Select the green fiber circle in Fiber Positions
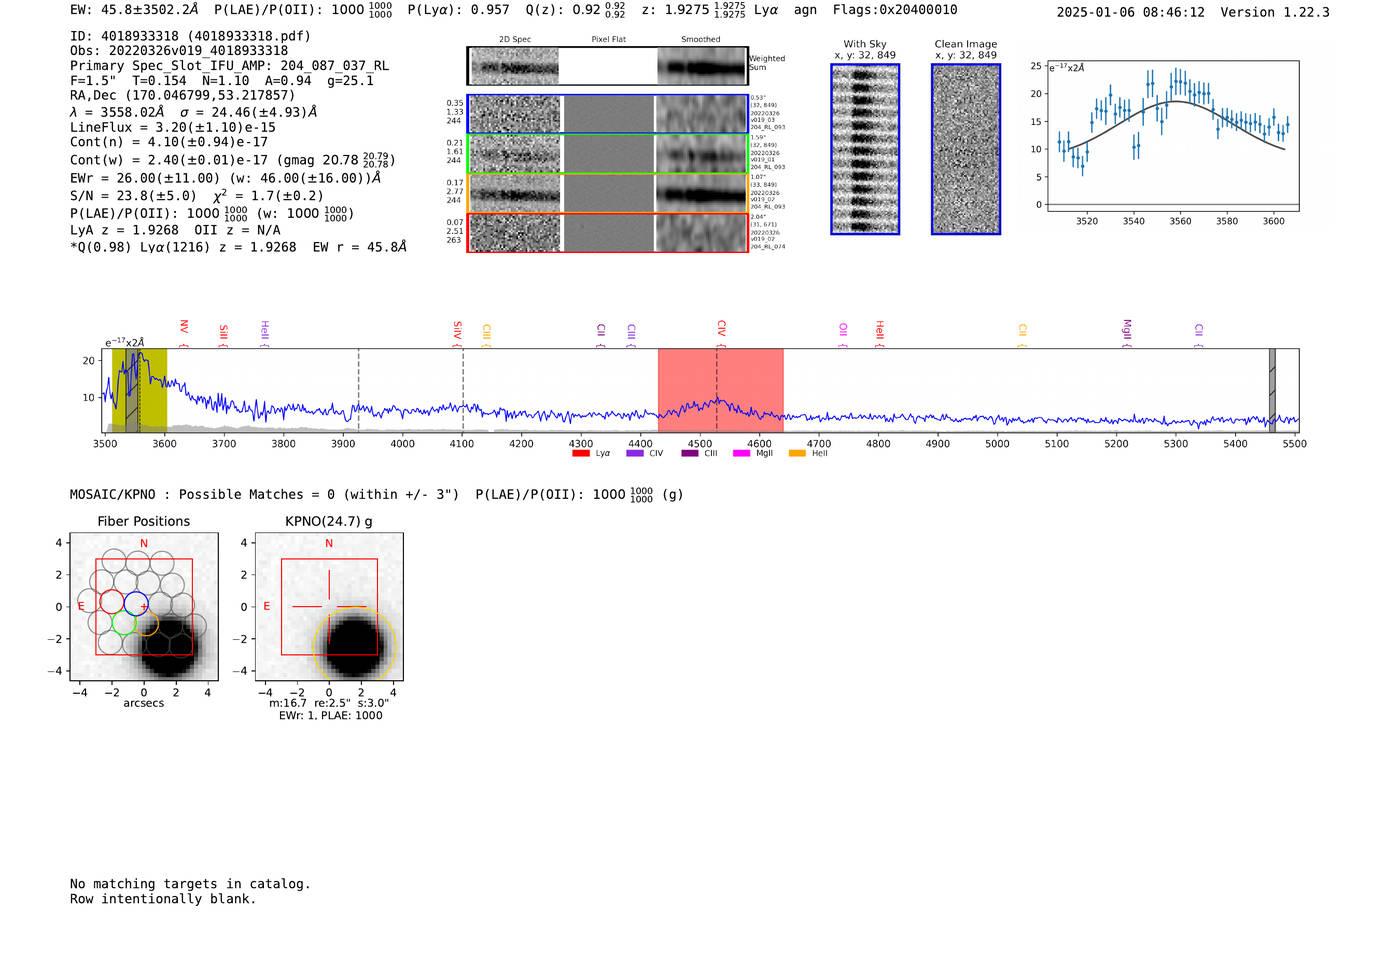 coord(124,623)
